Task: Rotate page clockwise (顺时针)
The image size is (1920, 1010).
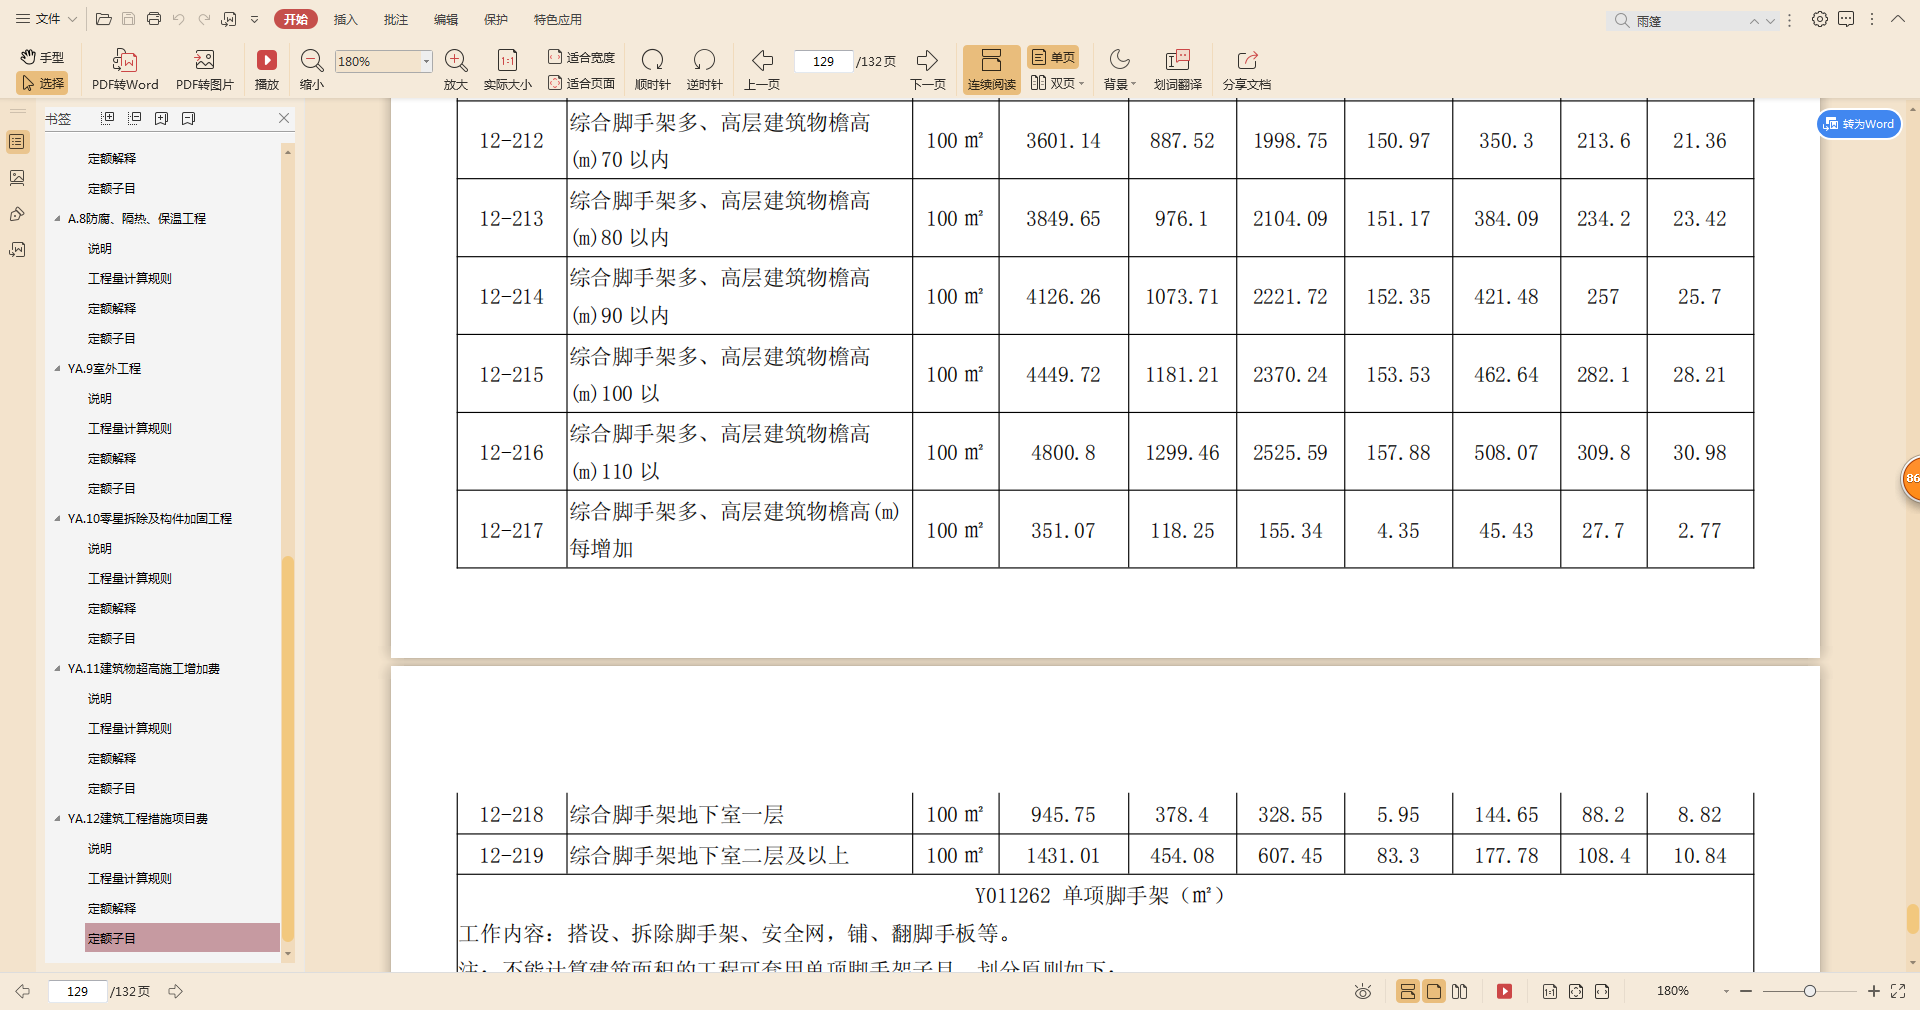Action: coord(653,69)
